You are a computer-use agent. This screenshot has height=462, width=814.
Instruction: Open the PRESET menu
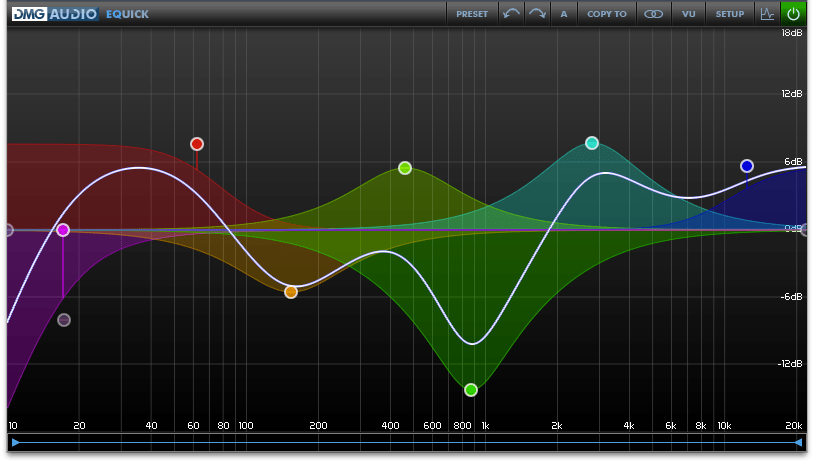[472, 14]
